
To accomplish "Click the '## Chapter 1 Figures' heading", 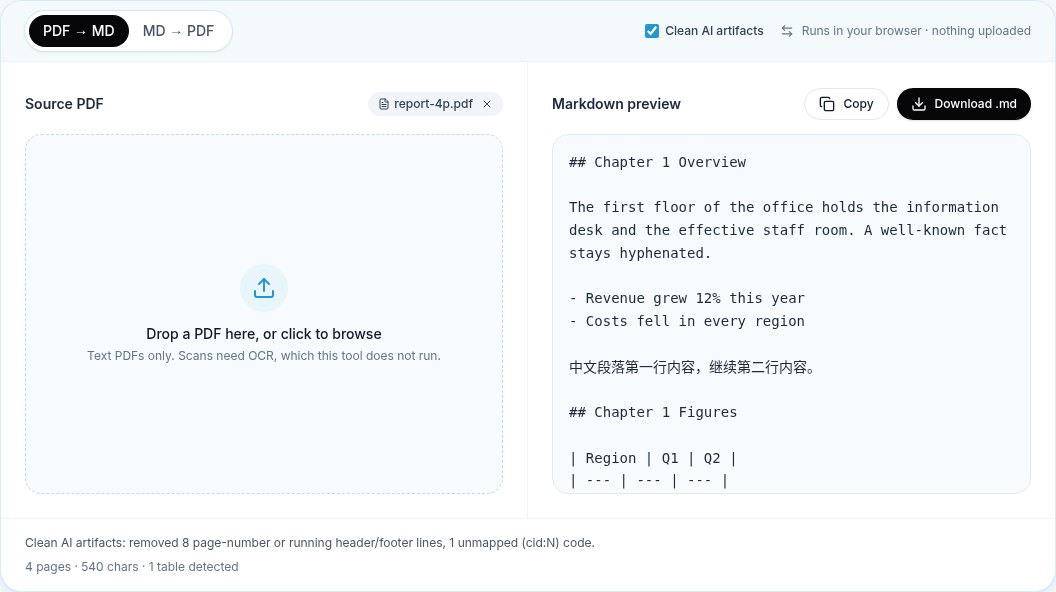I will point(653,412).
